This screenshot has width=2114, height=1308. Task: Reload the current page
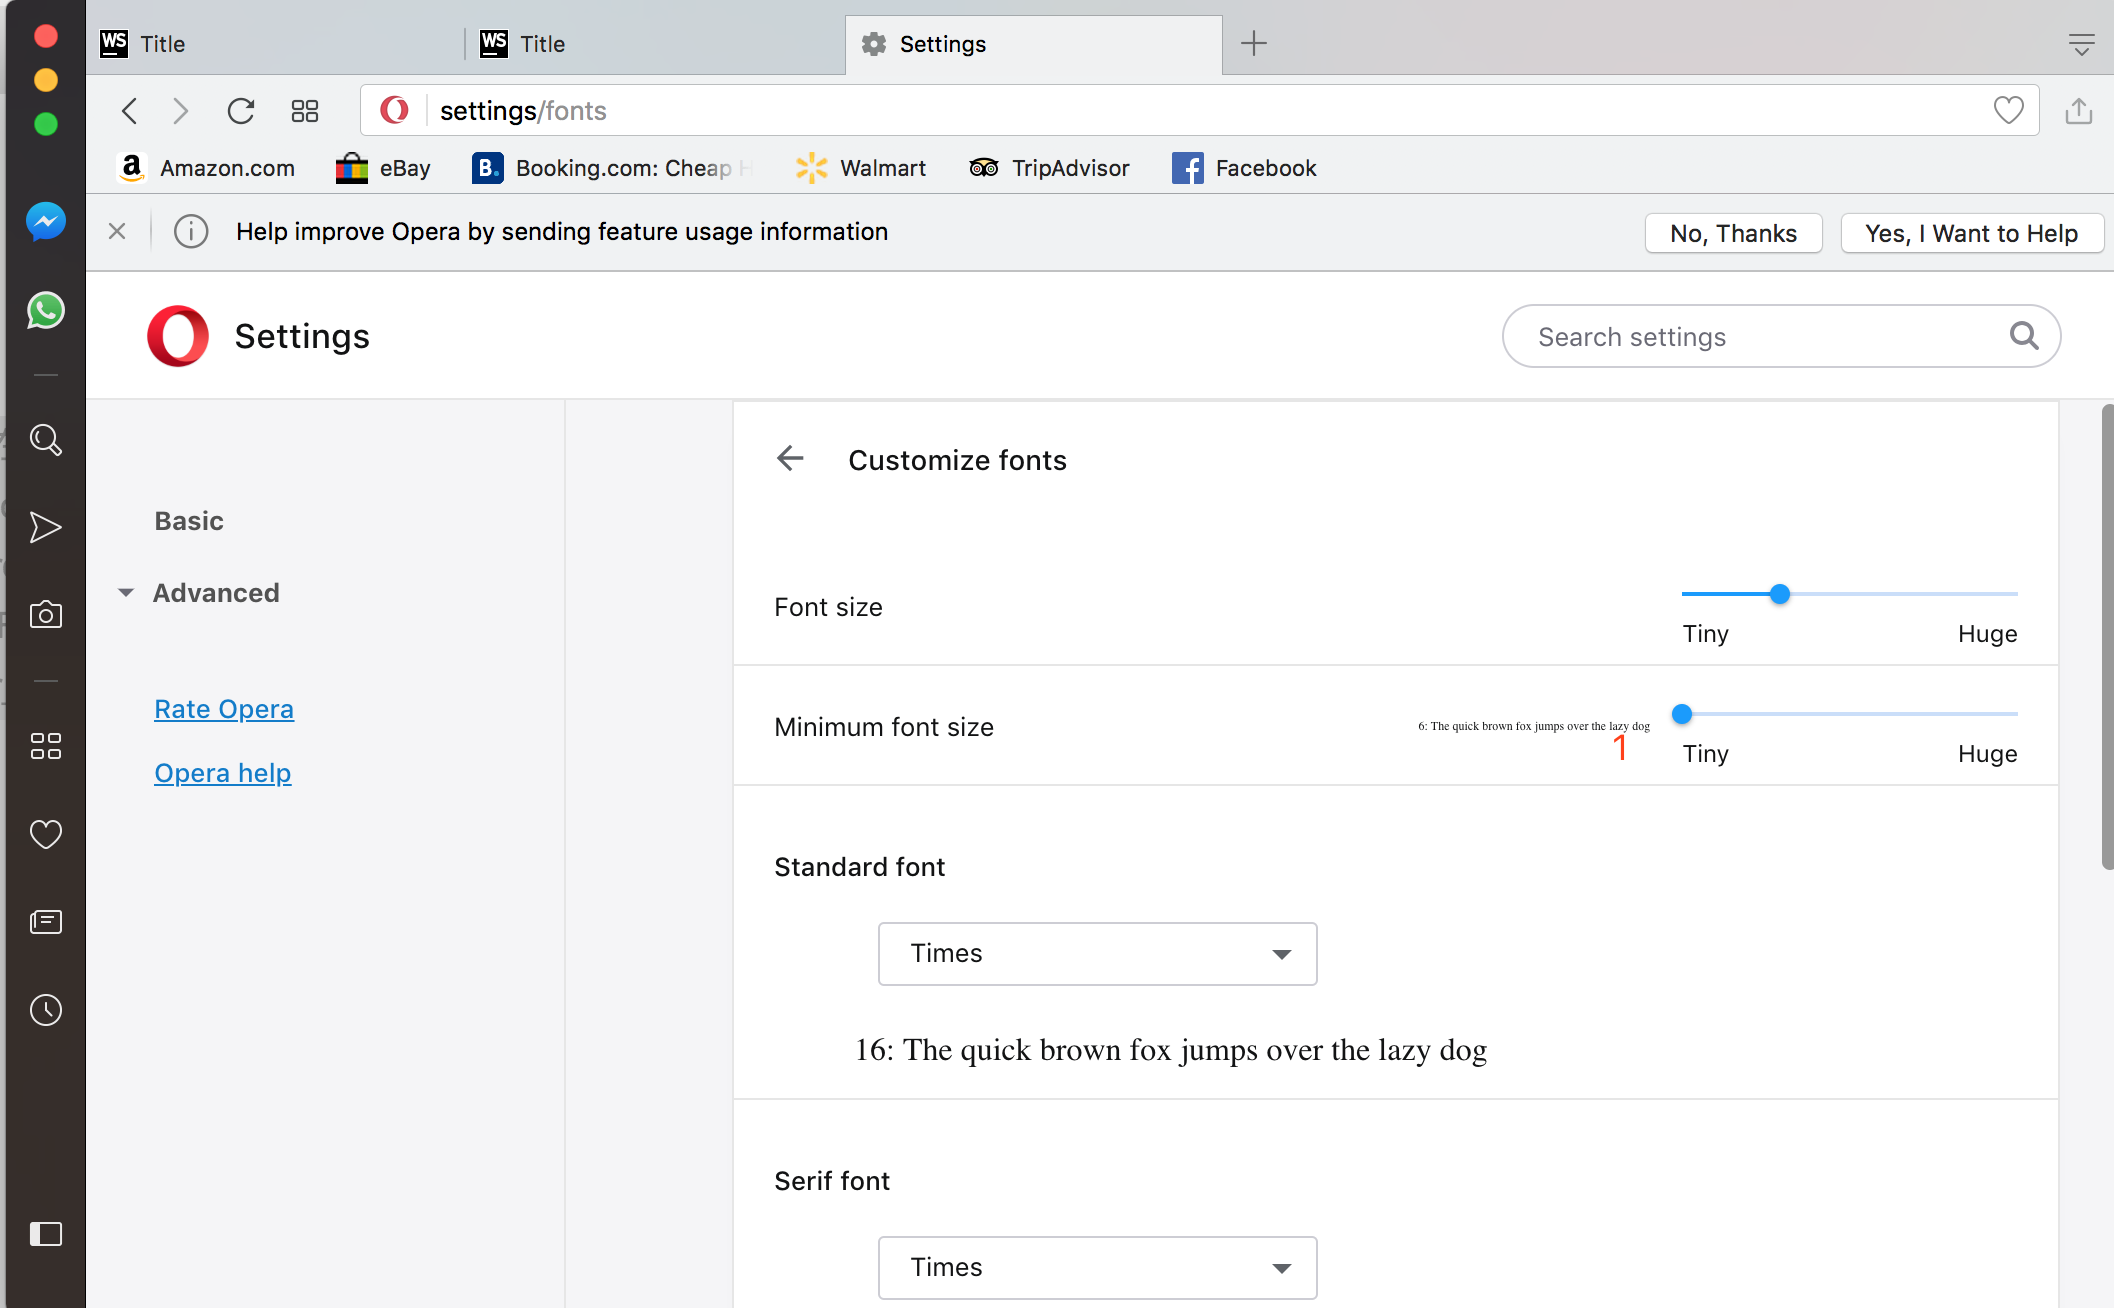click(241, 111)
